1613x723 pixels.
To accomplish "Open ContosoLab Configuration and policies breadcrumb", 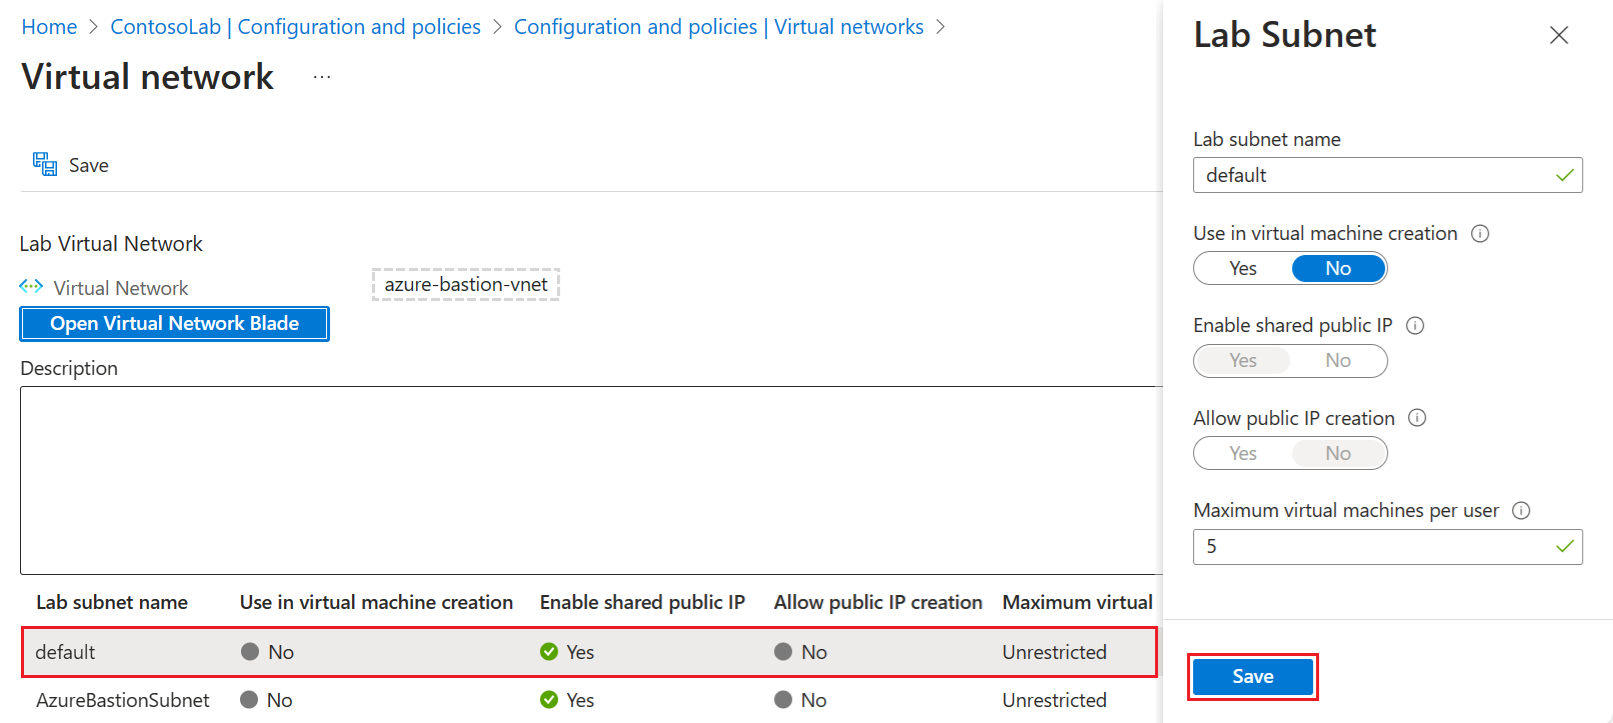I will (x=295, y=27).
